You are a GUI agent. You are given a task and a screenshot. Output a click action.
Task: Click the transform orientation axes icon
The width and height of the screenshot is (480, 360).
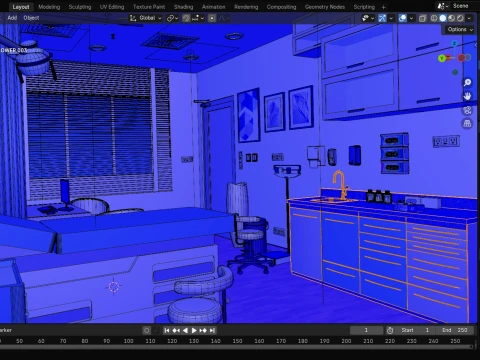pyautogui.click(x=133, y=18)
